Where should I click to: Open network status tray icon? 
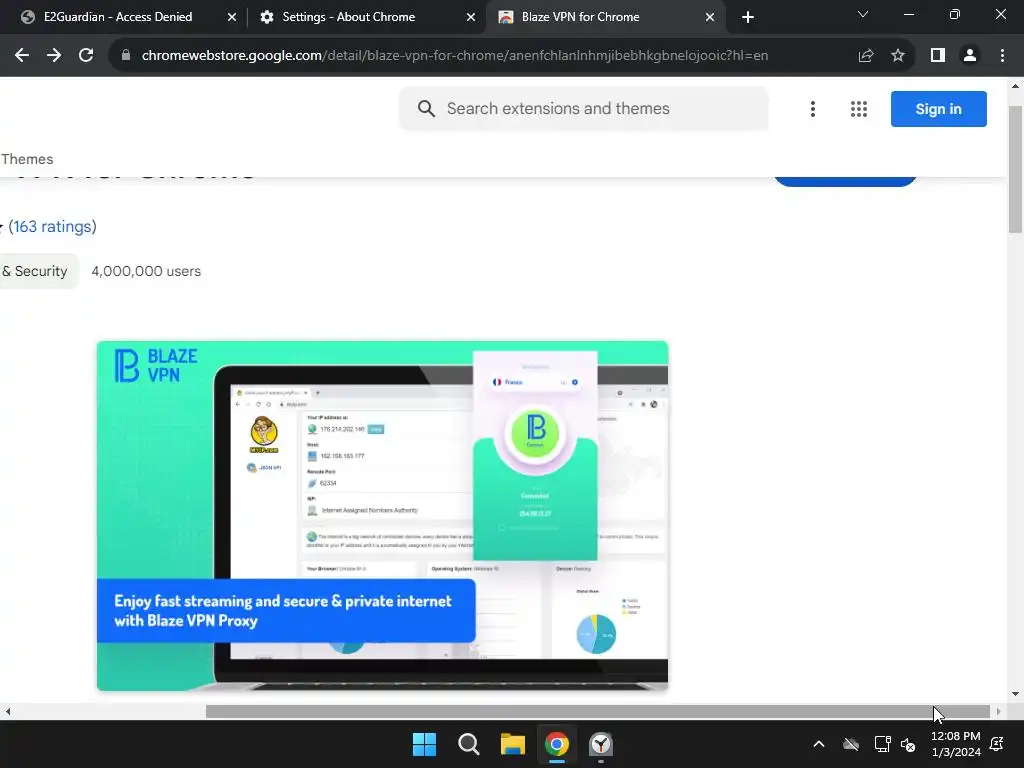(x=882, y=744)
